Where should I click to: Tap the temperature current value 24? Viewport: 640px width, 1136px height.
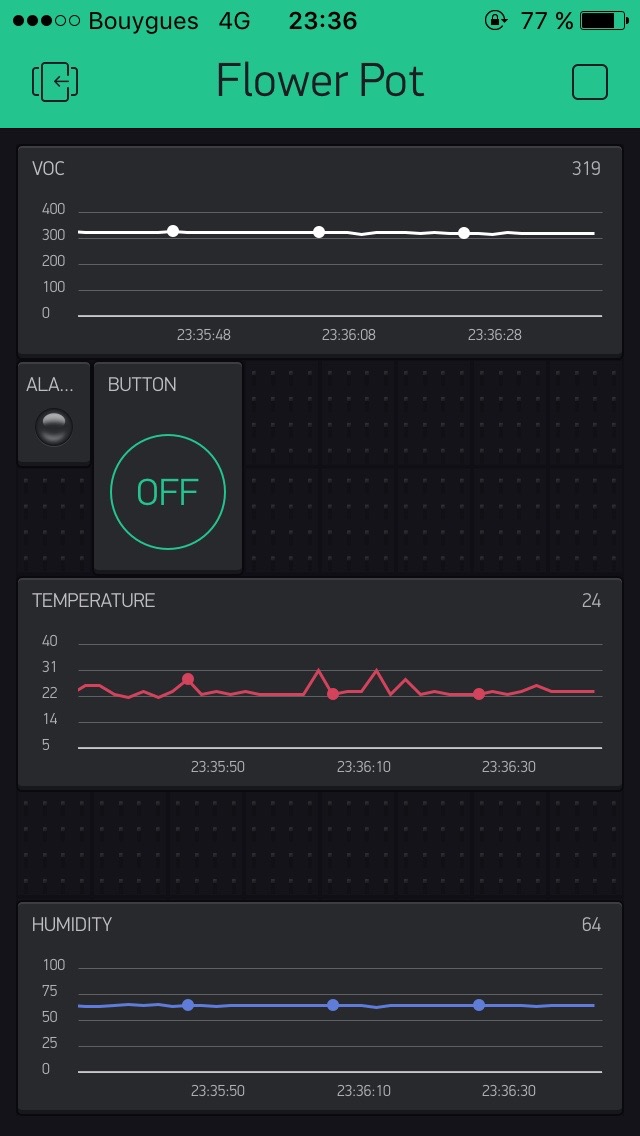[x=591, y=601]
